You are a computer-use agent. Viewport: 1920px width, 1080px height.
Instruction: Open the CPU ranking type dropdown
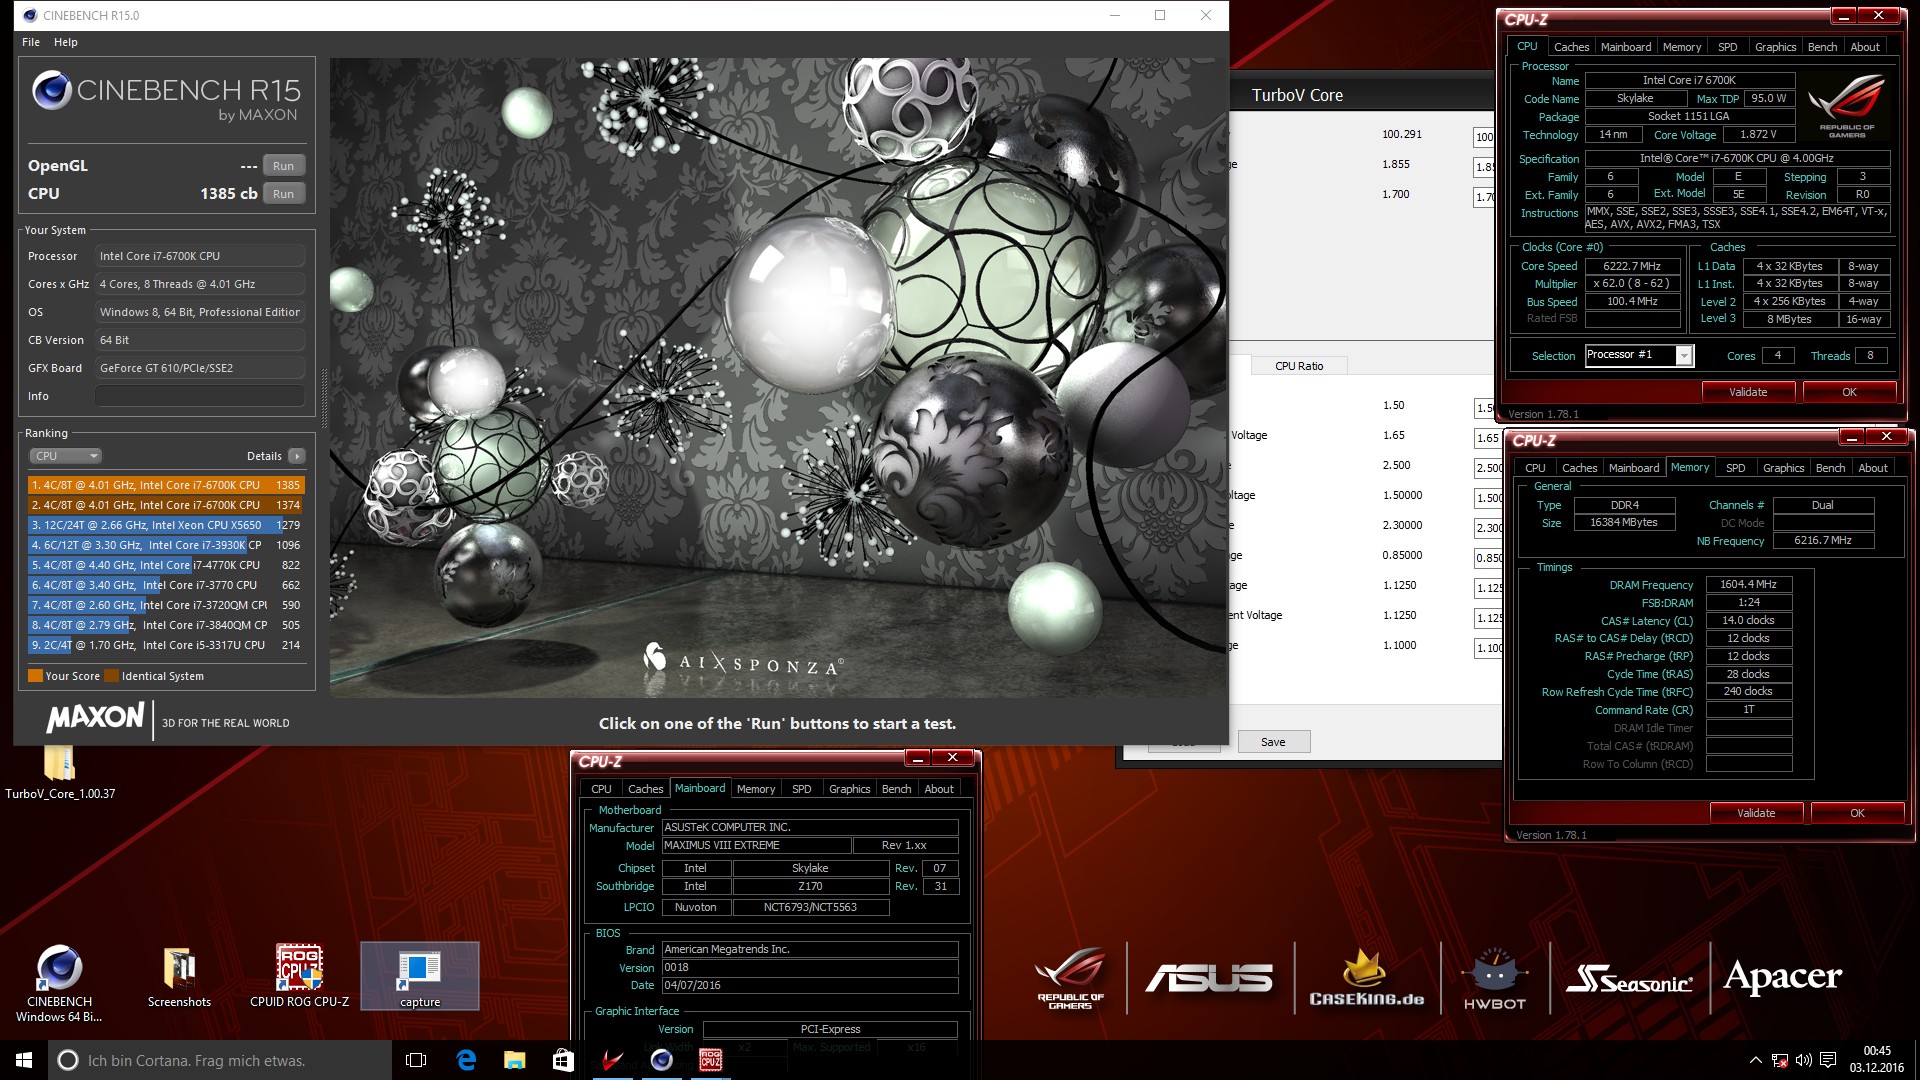(65, 456)
